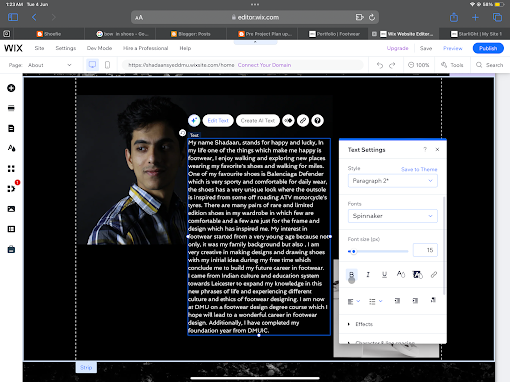Image resolution: width=510 pixels, height=382 pixels.
Task: Open the Add Elements plus icon in left sidebar
Action: tap(11, 88)
